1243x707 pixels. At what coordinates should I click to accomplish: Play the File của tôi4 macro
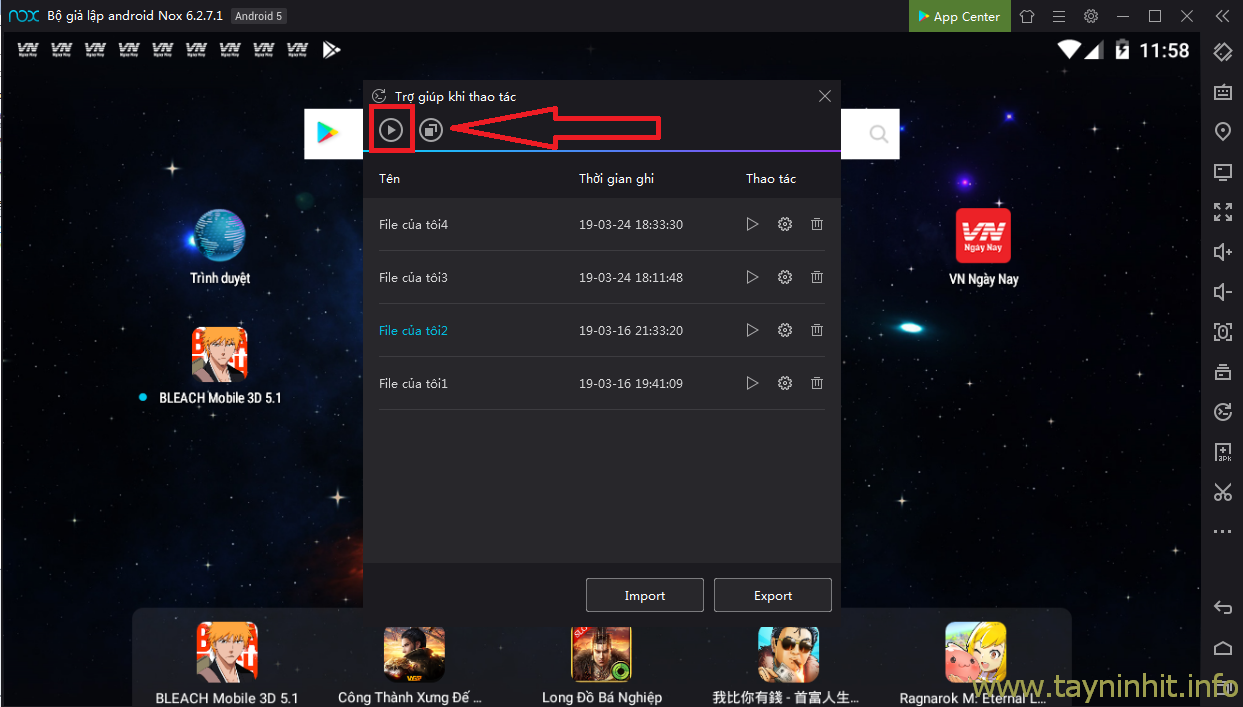coord(752,224)
